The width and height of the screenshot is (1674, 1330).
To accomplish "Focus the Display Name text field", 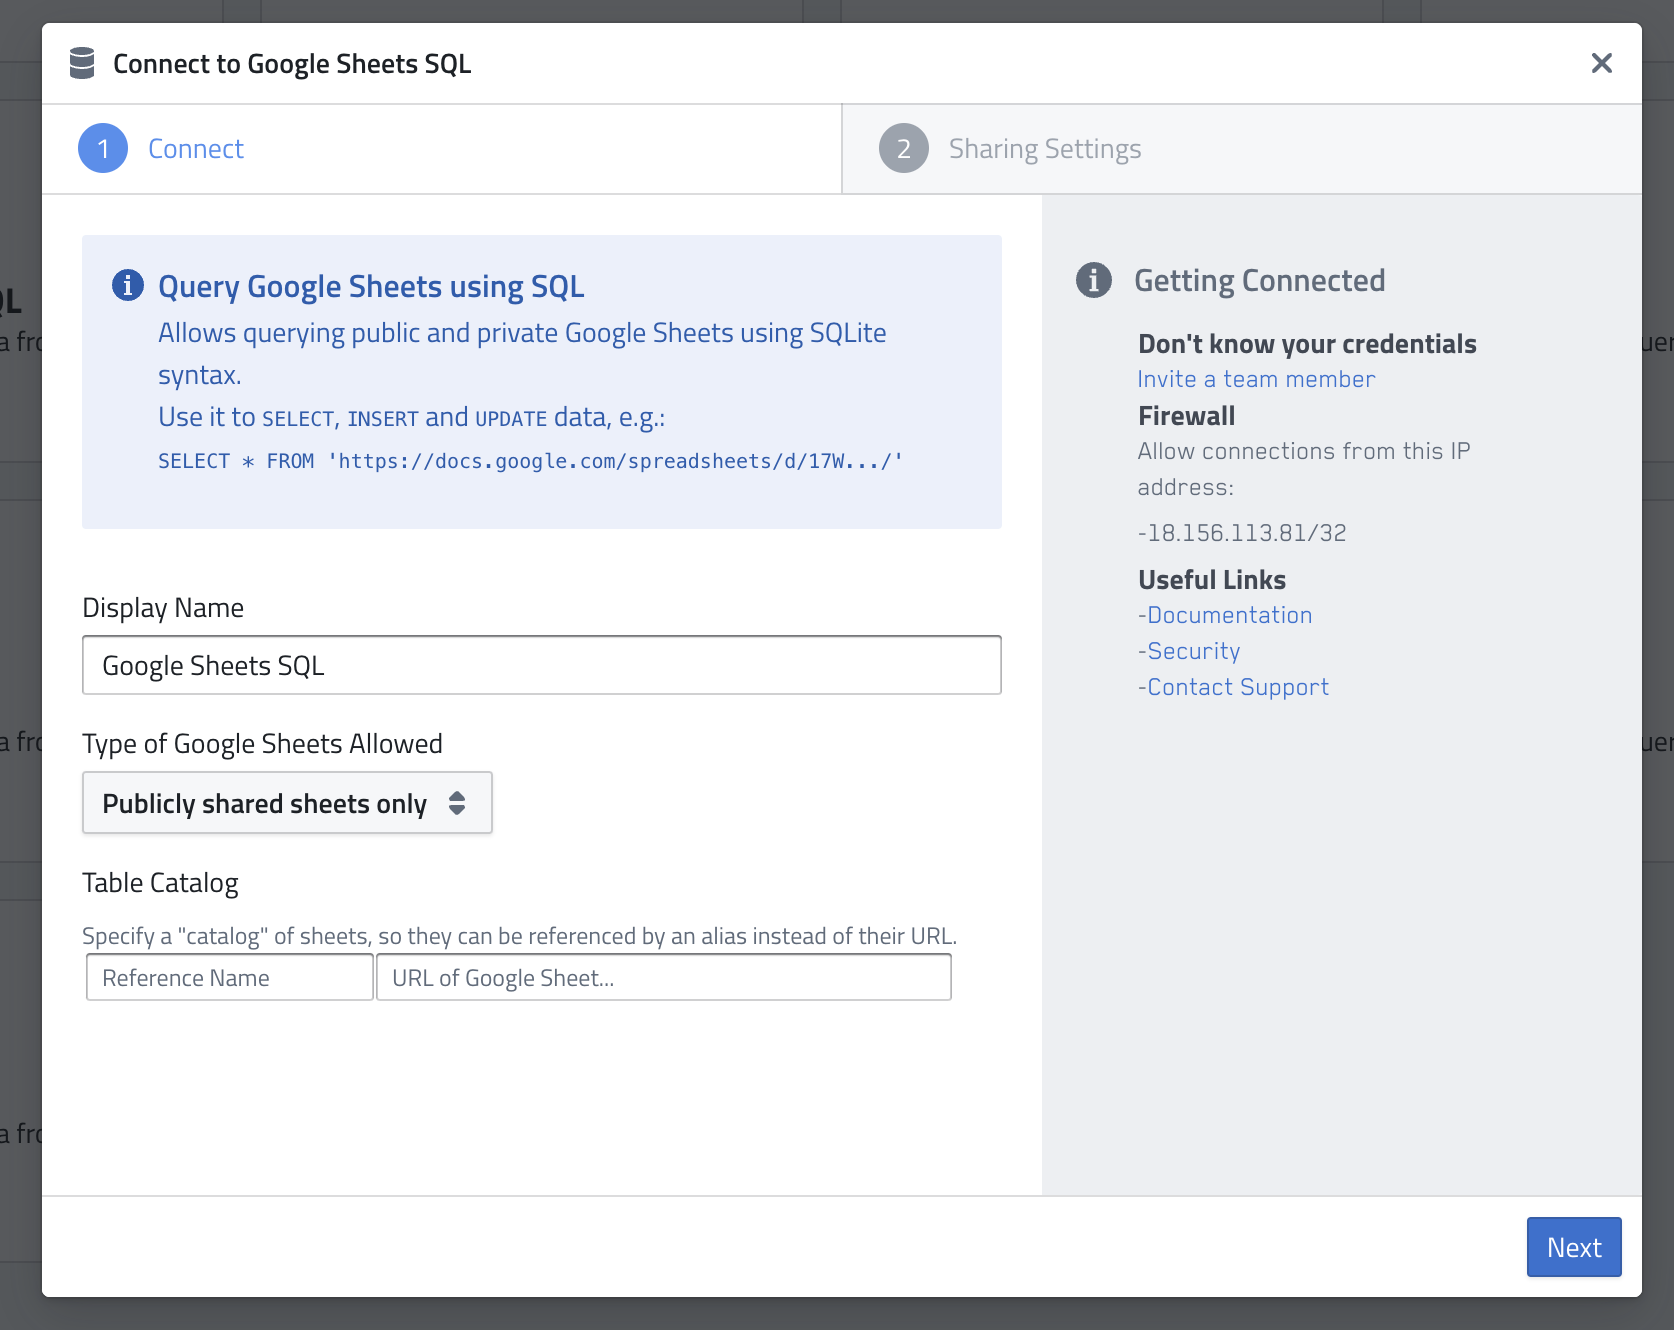I will (541, 665).
